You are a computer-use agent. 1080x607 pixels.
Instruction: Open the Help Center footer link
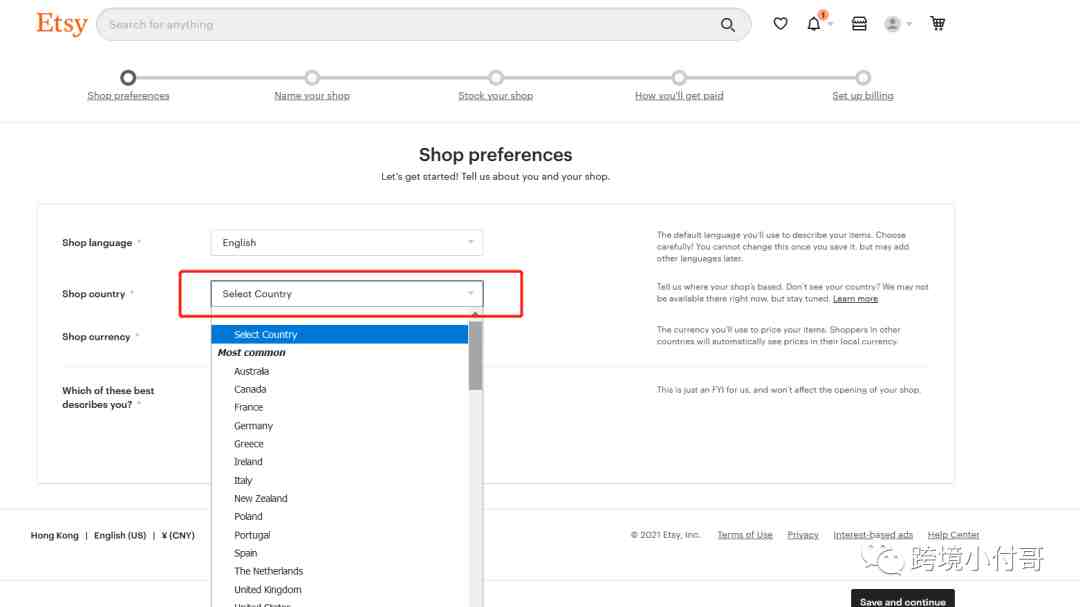[953, 535]
